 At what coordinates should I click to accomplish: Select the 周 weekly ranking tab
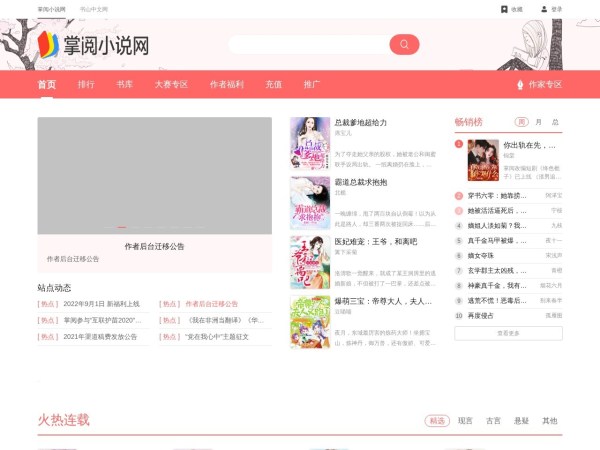(x=522, y=122)
